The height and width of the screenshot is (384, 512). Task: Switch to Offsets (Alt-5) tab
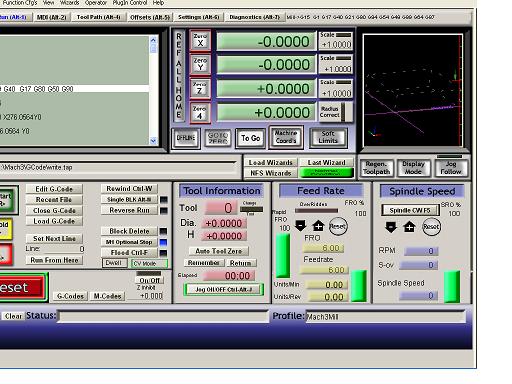point(150,17)
